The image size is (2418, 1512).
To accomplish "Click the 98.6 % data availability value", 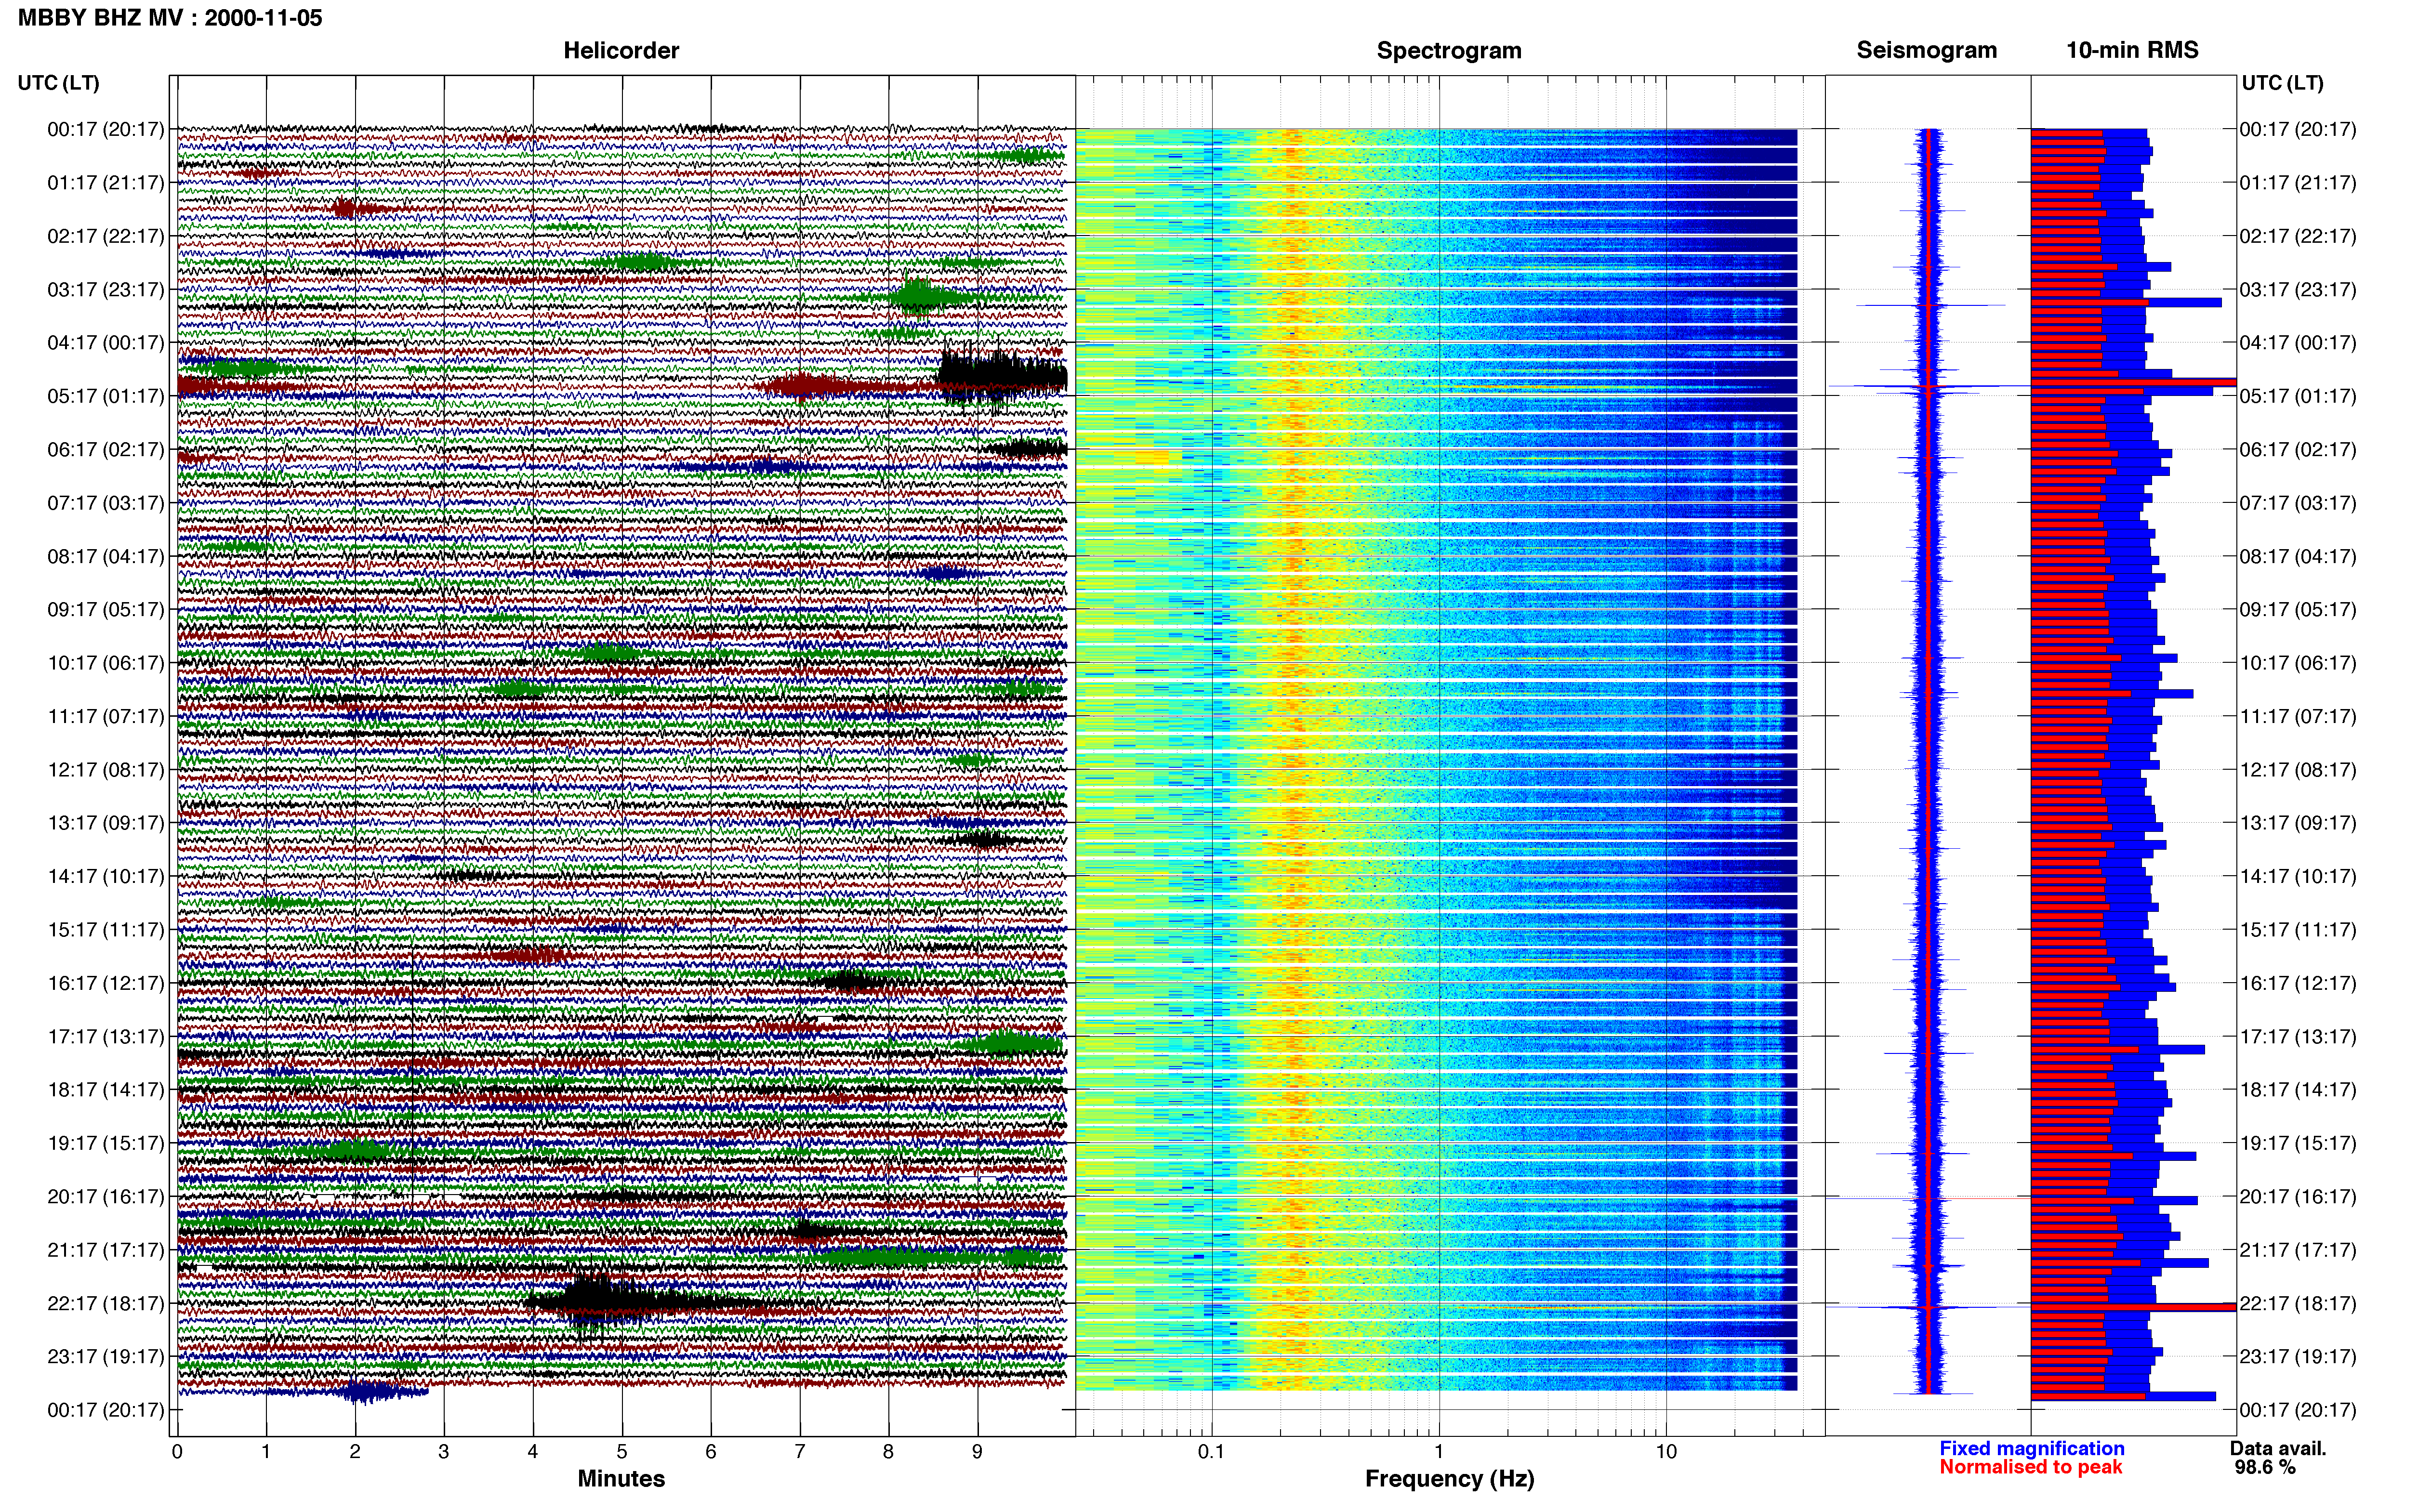I will coord(2265,1467).
